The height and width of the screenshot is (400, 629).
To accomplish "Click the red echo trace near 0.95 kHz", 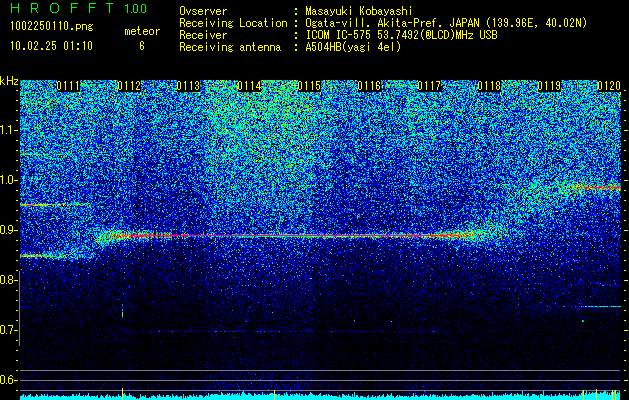I will click(x=54, y=205).
